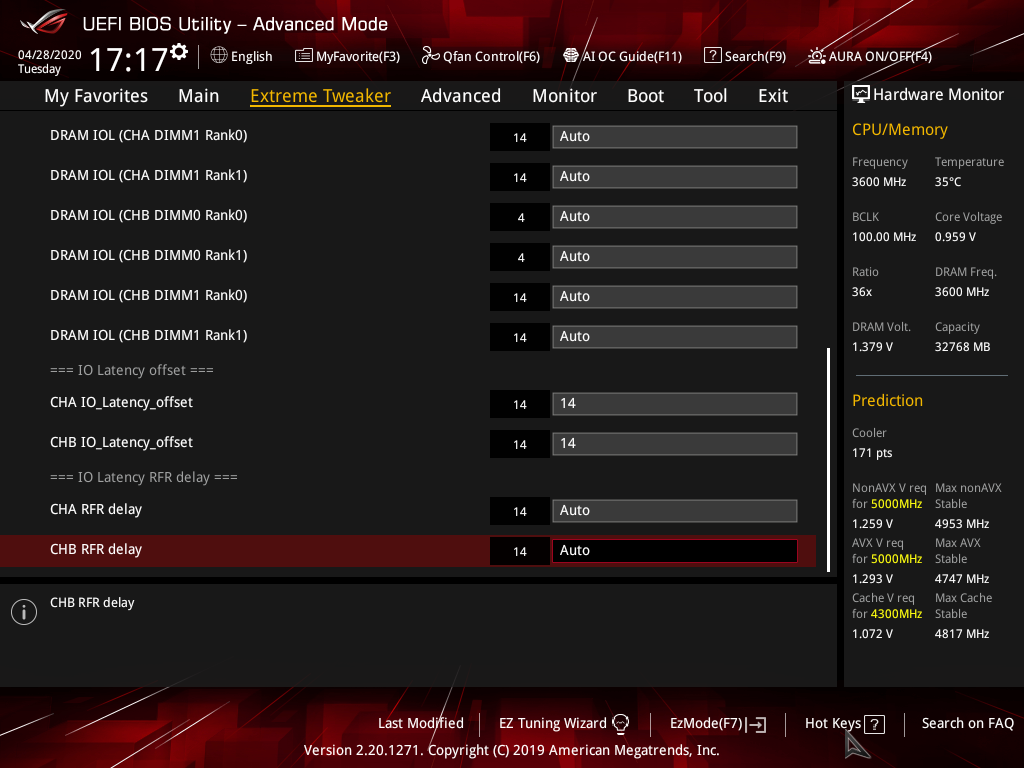1024x768 pixels.
Task: Select highlighted CHB RFR delay row label
Action: [x=96, y=549]
